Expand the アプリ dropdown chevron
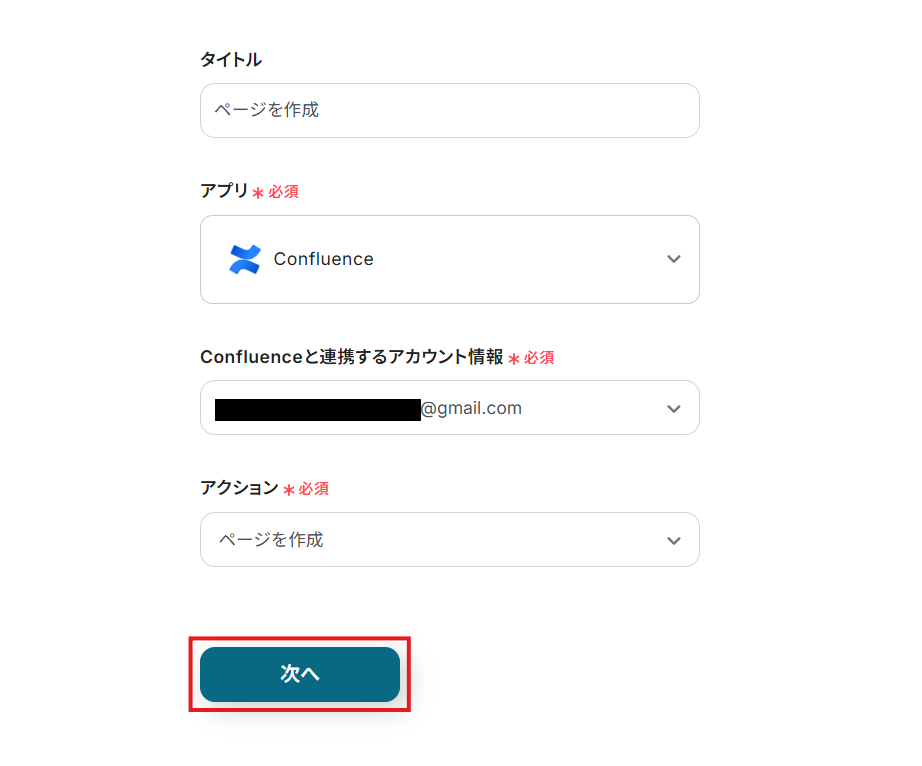This screenshot has width=922, height=766. pyautogui.click(x=673, y=259)
